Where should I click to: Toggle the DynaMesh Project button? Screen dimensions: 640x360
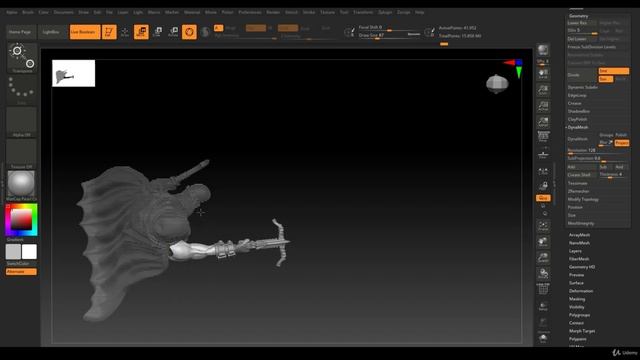coord(622,143)
